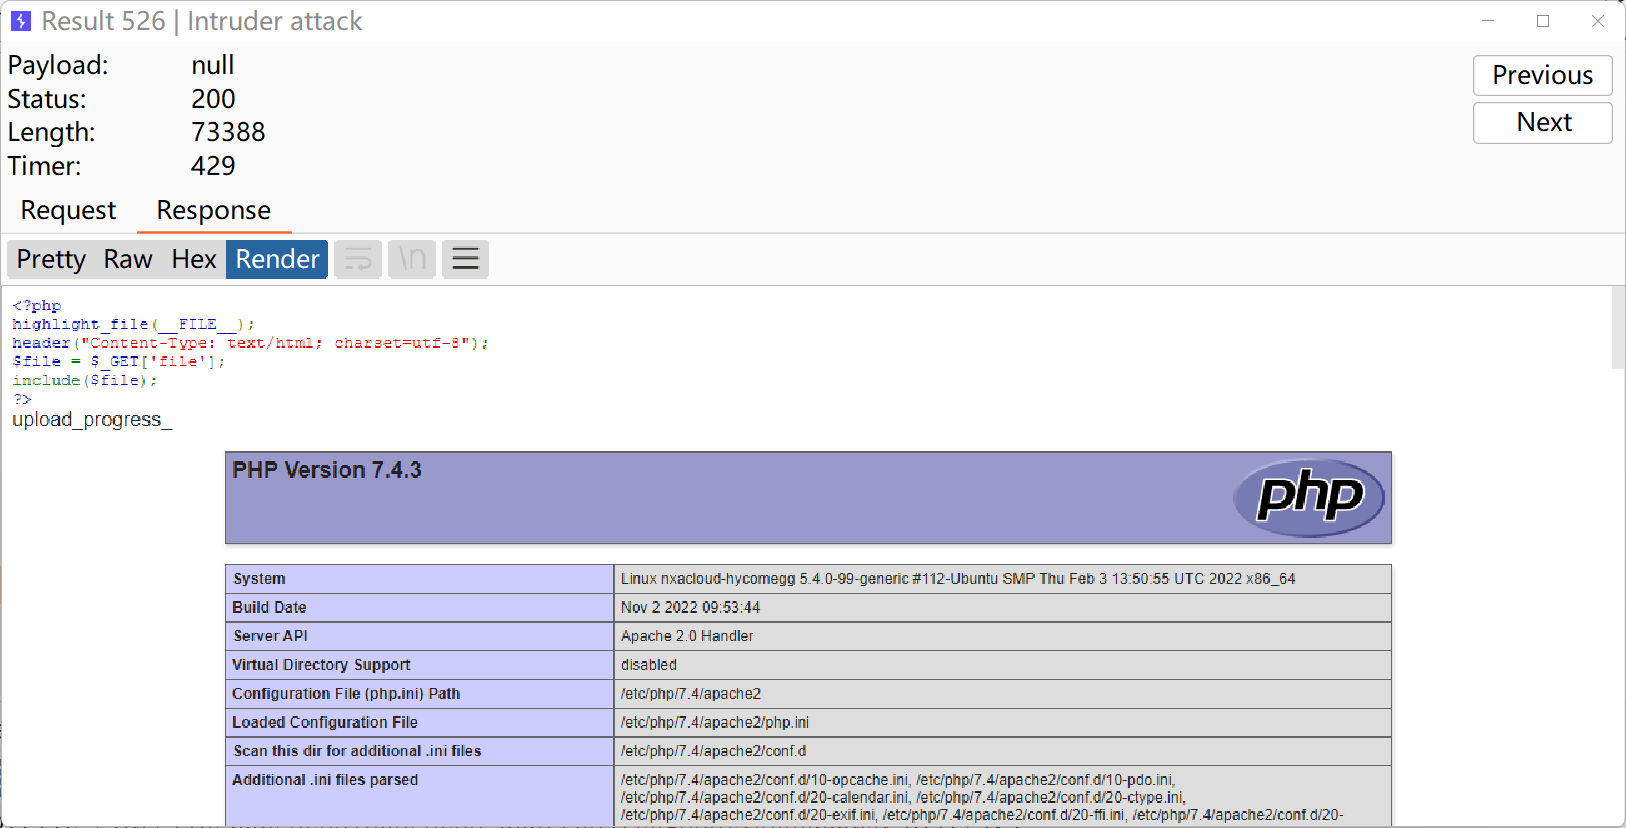The width and height of the screenshot is (1626, 828).
Task: Go to the Next result
Action: pos(1542,123)
